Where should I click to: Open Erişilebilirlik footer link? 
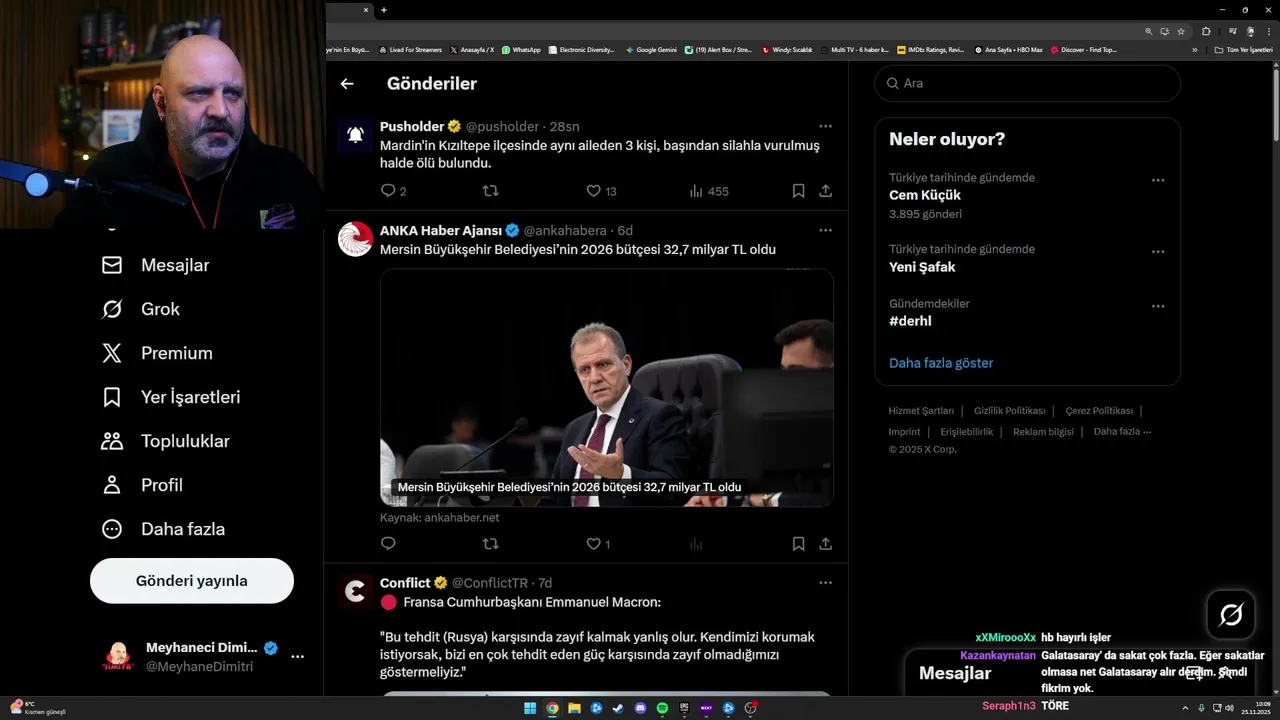pos(966,432)
